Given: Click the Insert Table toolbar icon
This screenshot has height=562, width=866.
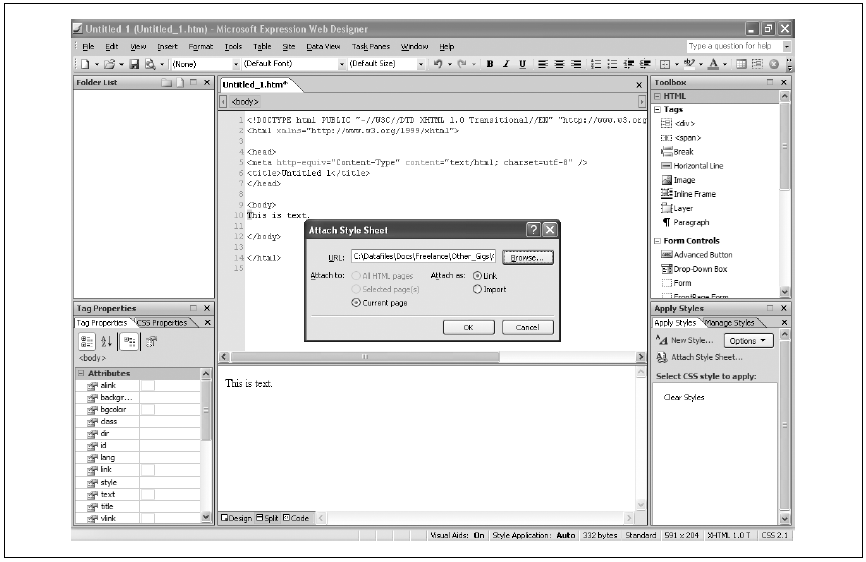Looking at the screenshot, I should (741, 64).
